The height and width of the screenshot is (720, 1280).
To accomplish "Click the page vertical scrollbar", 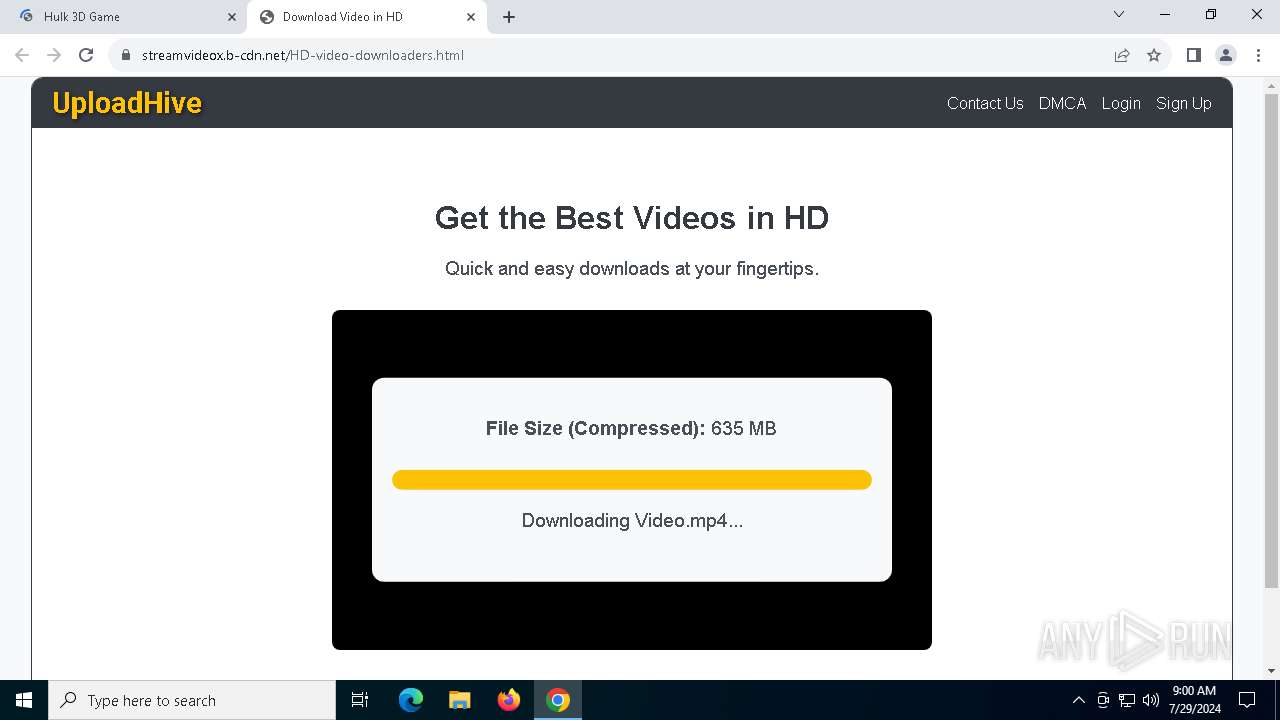I will click(x=1271, y=340).
